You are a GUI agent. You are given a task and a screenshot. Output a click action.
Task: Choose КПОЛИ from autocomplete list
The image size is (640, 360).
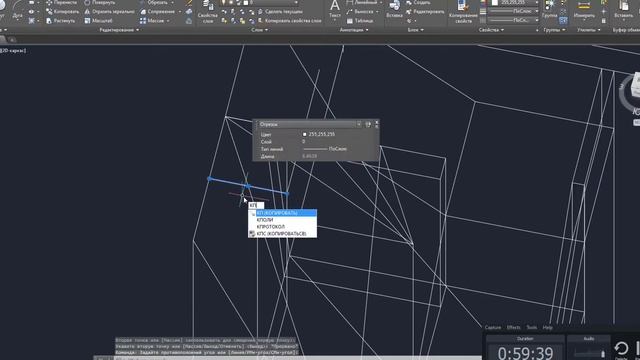282,220
